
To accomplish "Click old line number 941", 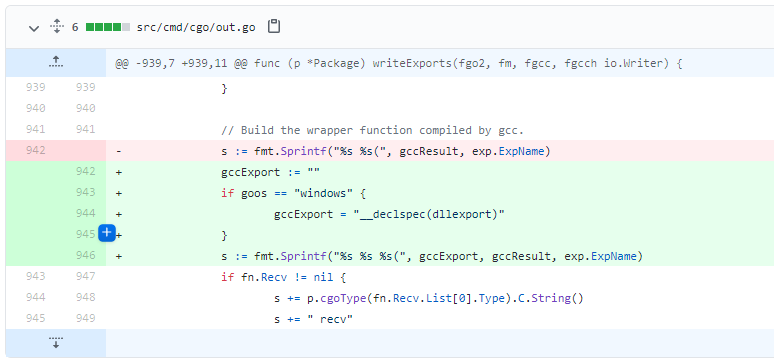I will pos(36,129).
